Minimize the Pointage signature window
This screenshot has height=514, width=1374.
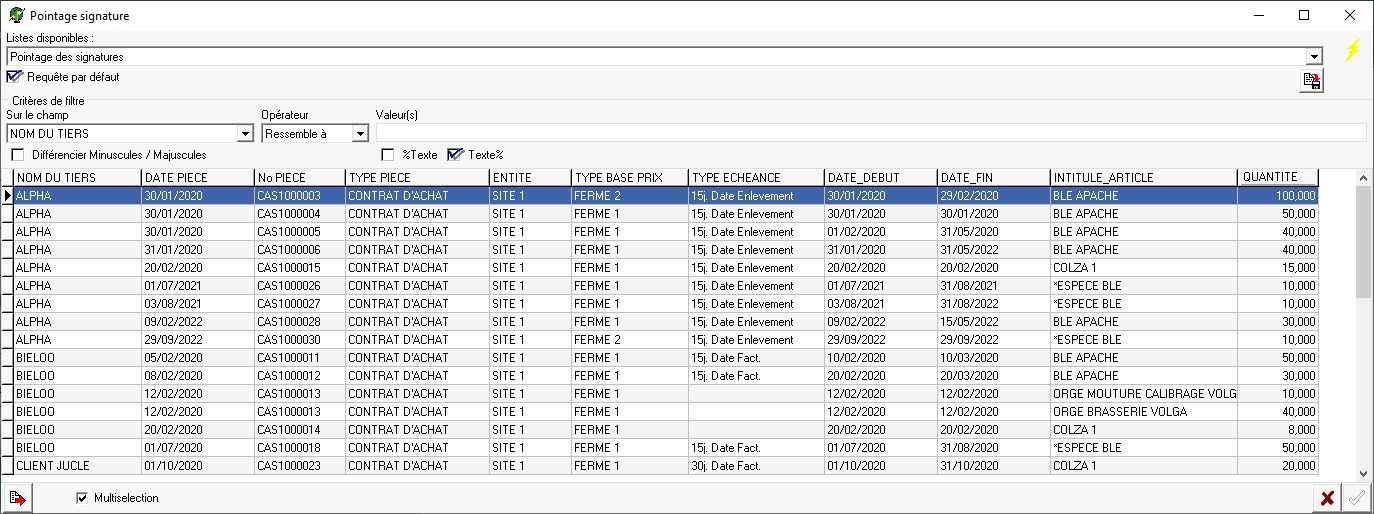click(1258, 15)
